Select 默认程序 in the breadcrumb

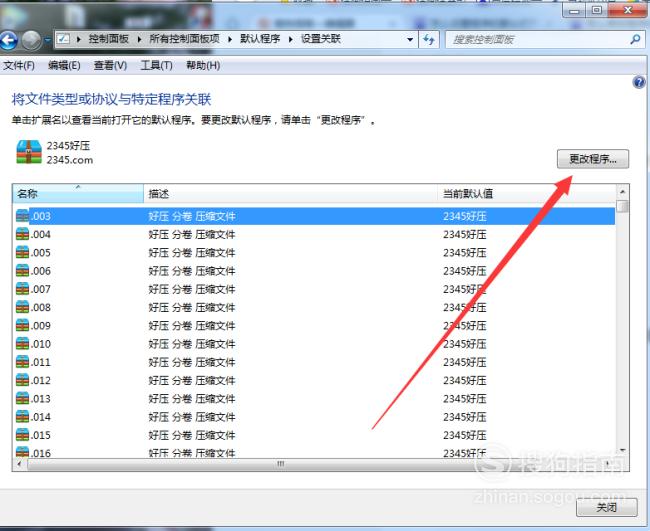260,39
